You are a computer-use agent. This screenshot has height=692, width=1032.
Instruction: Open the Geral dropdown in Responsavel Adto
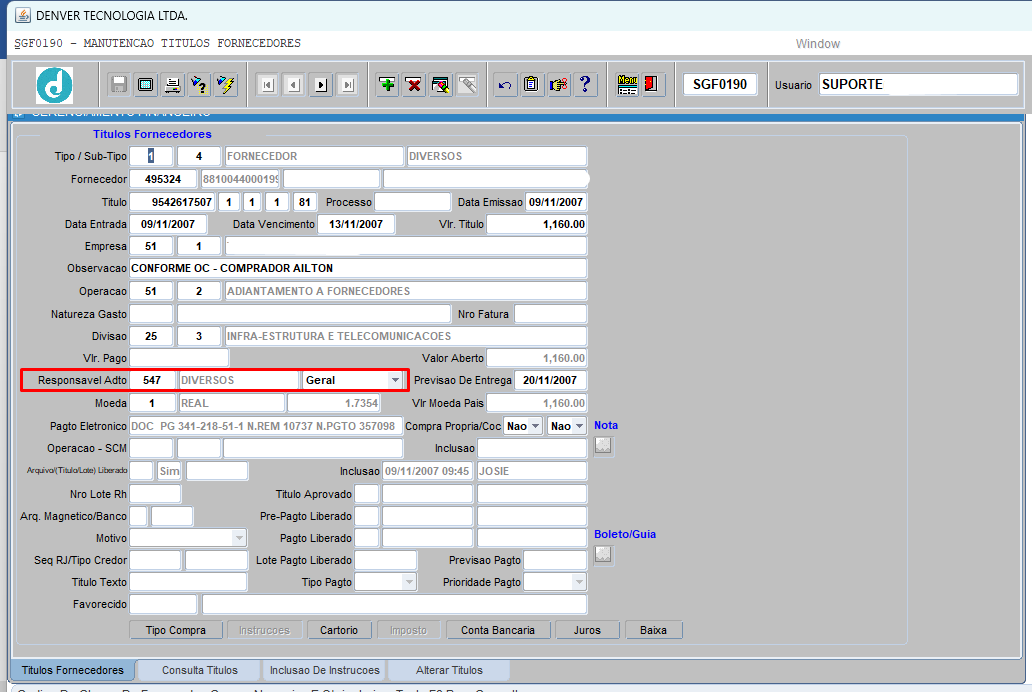(395, 380)
